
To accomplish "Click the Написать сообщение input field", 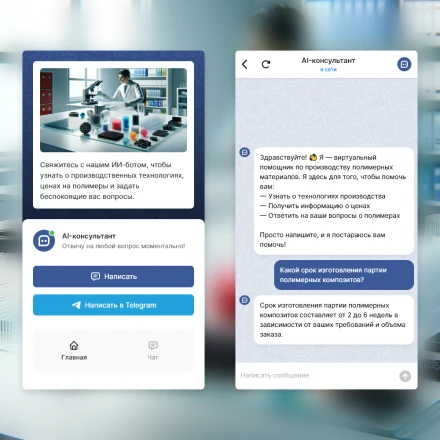I will click(x=317, y=376).
